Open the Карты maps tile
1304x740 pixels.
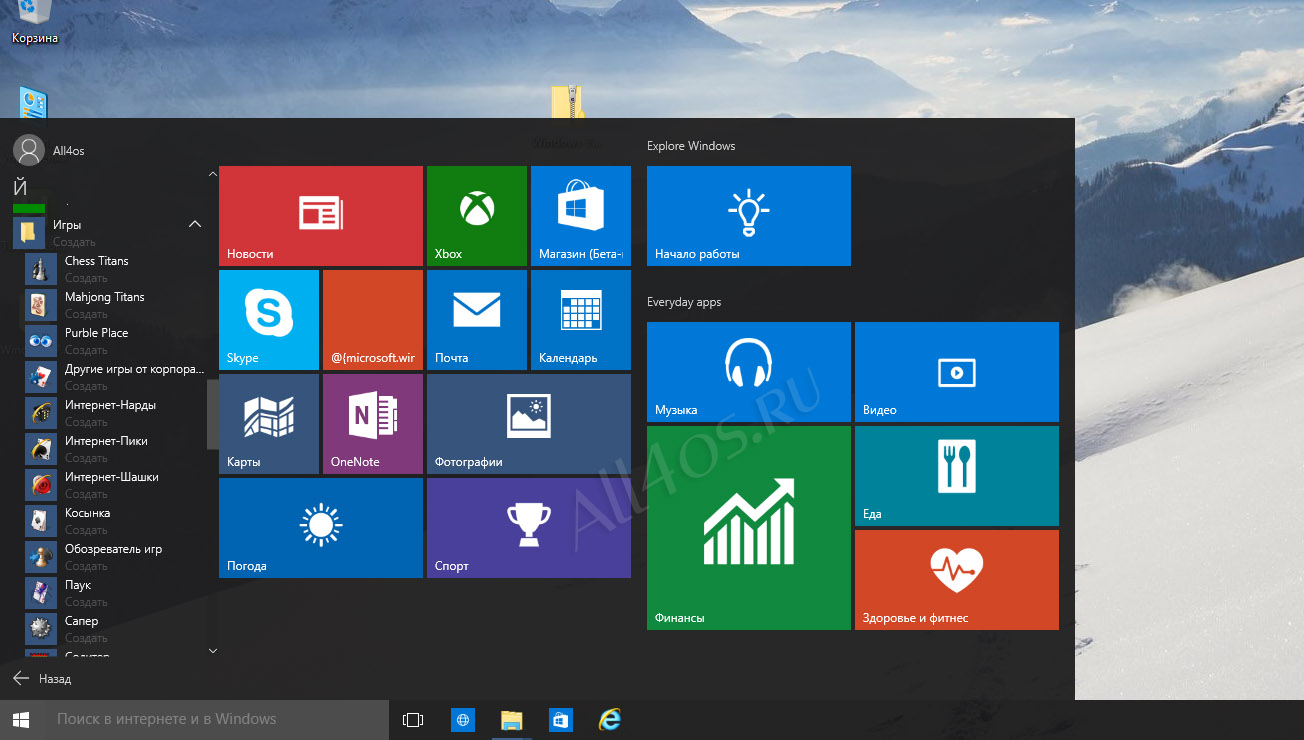coord(269,424)
